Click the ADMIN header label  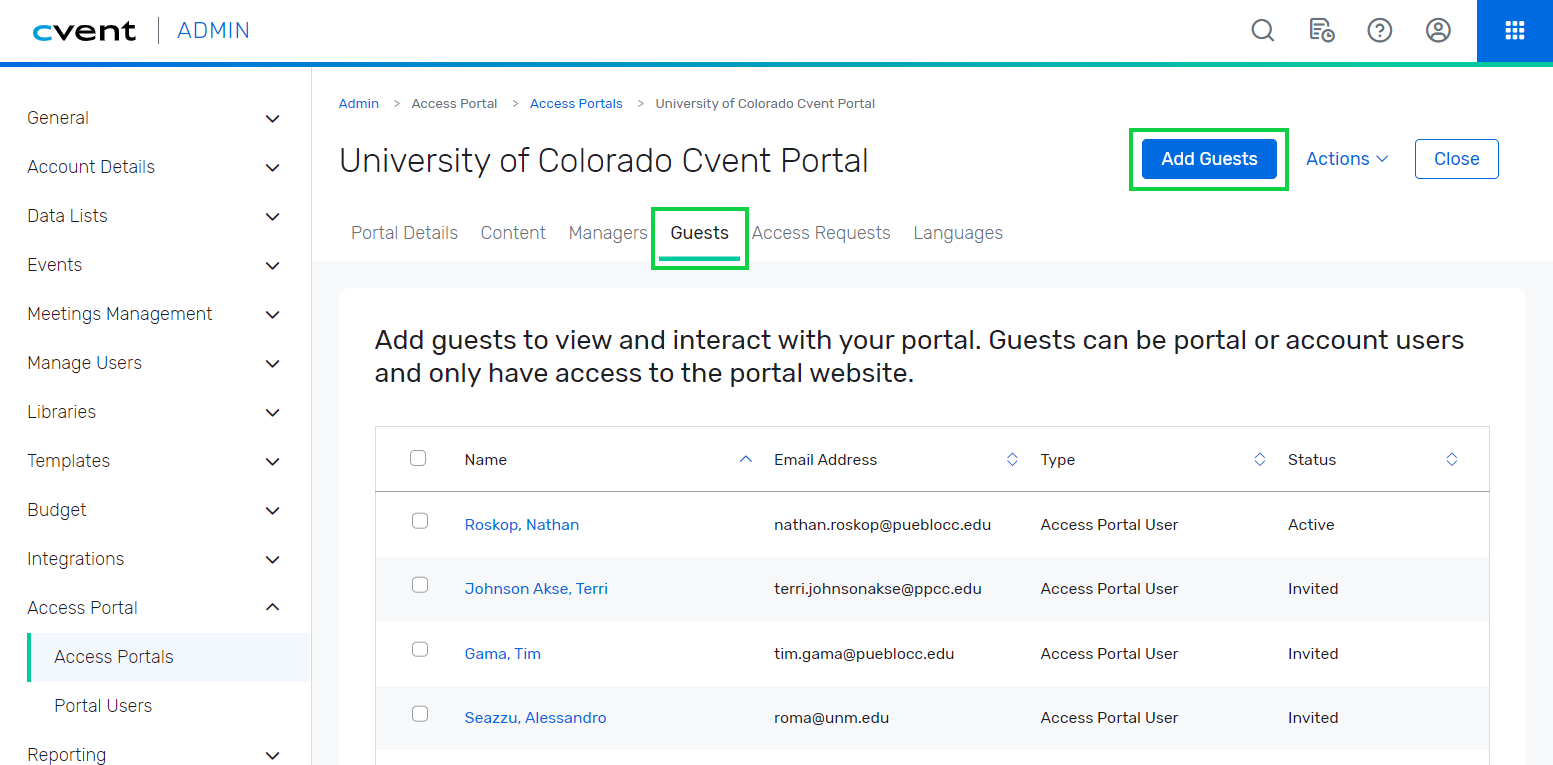tap(213, 31)
